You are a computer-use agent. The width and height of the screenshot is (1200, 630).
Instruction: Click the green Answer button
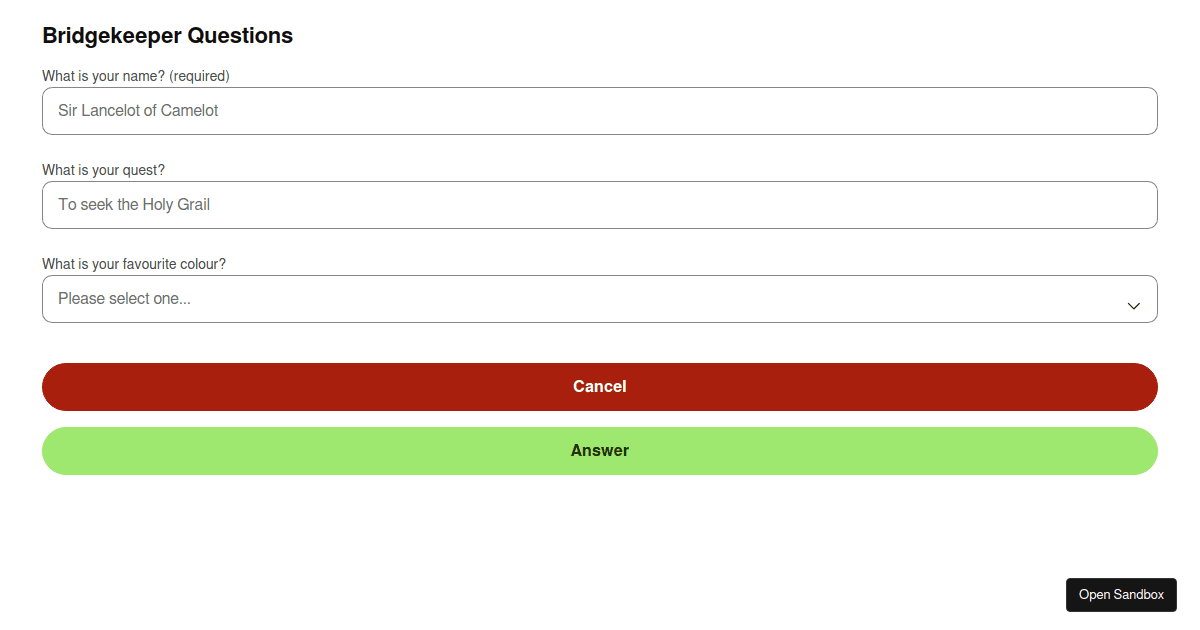click(600, 450)
